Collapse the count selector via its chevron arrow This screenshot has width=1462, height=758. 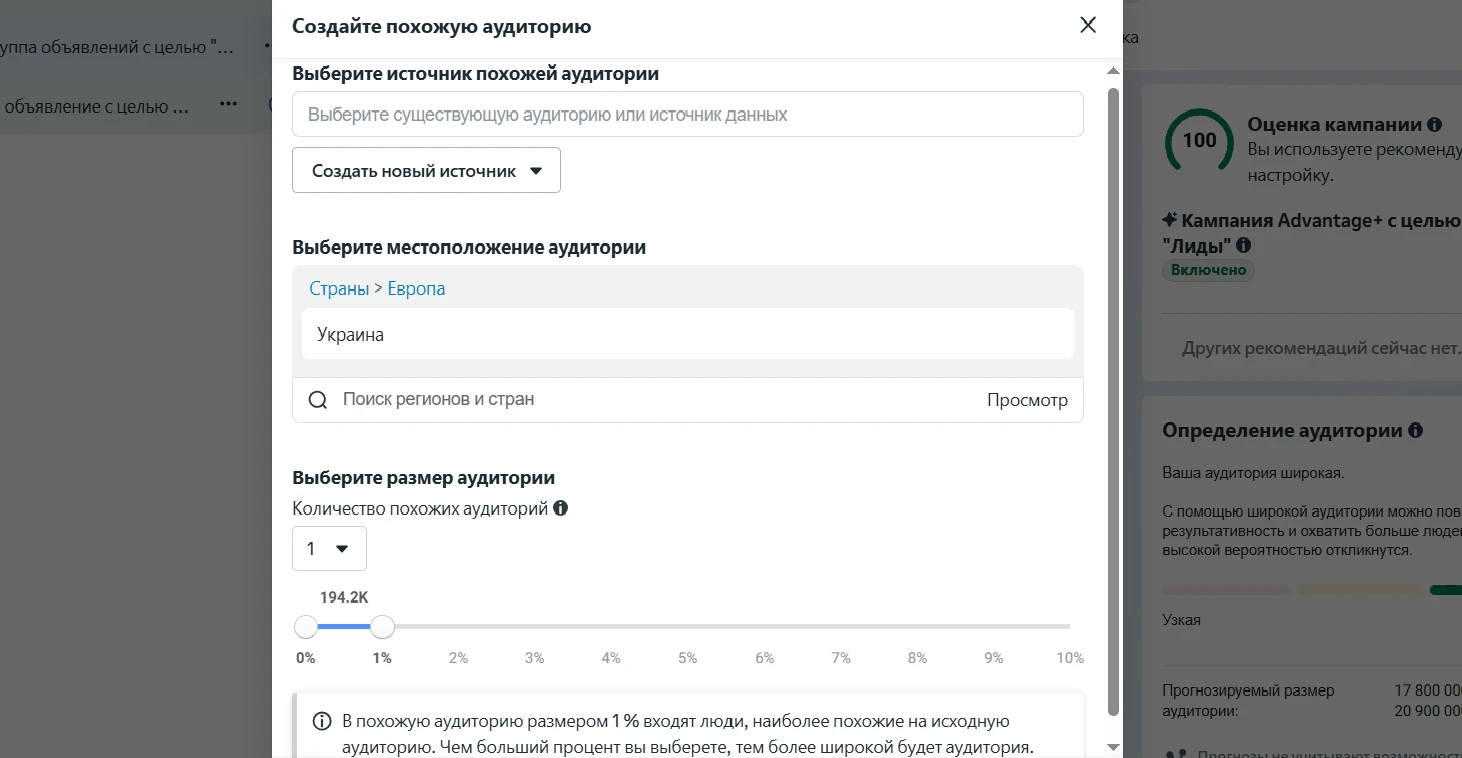pos(342,548)
